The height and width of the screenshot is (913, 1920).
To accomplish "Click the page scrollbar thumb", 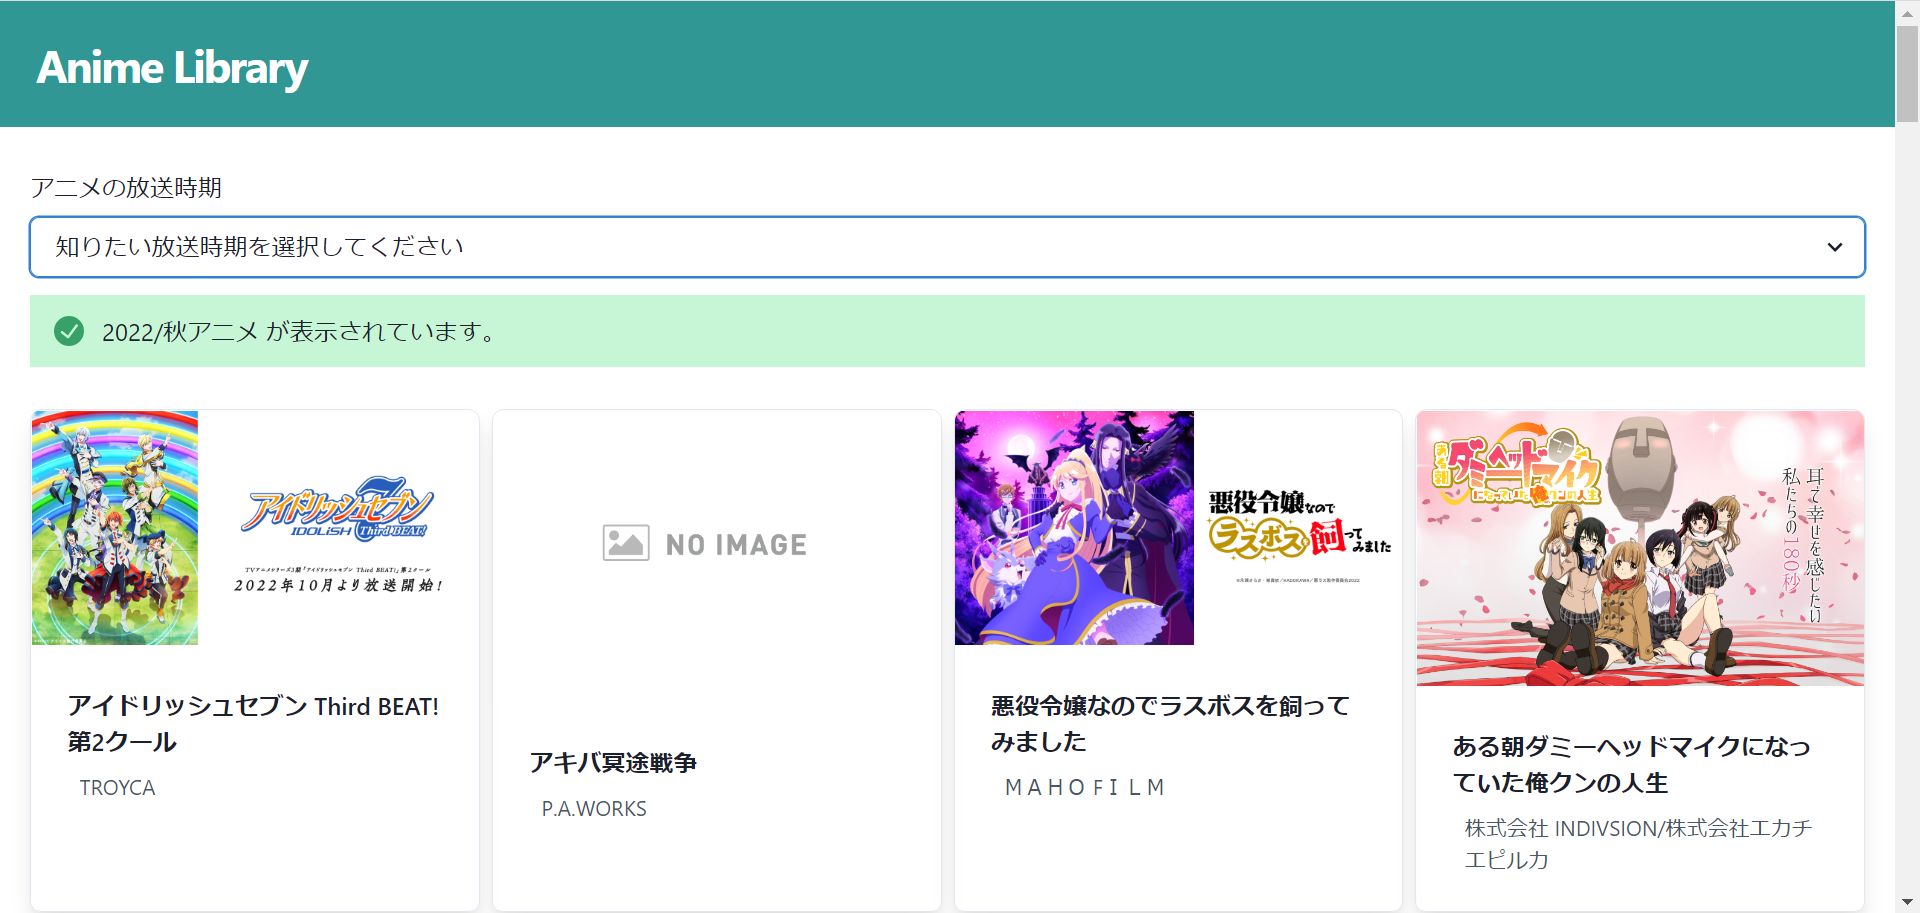I will pos(1907,72).
